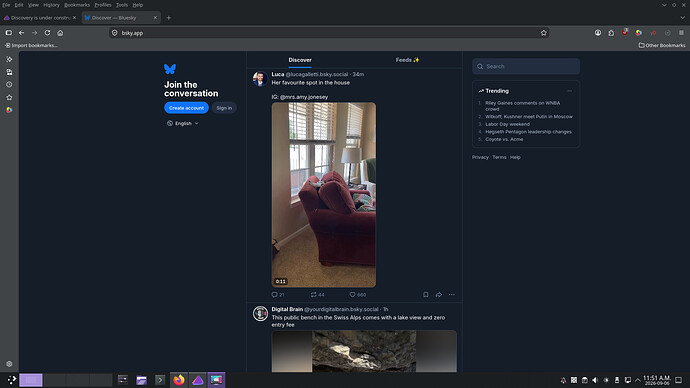This screenshot has width=690, height=388.
Task: Click the Create account button
Action: click(186, 108)
